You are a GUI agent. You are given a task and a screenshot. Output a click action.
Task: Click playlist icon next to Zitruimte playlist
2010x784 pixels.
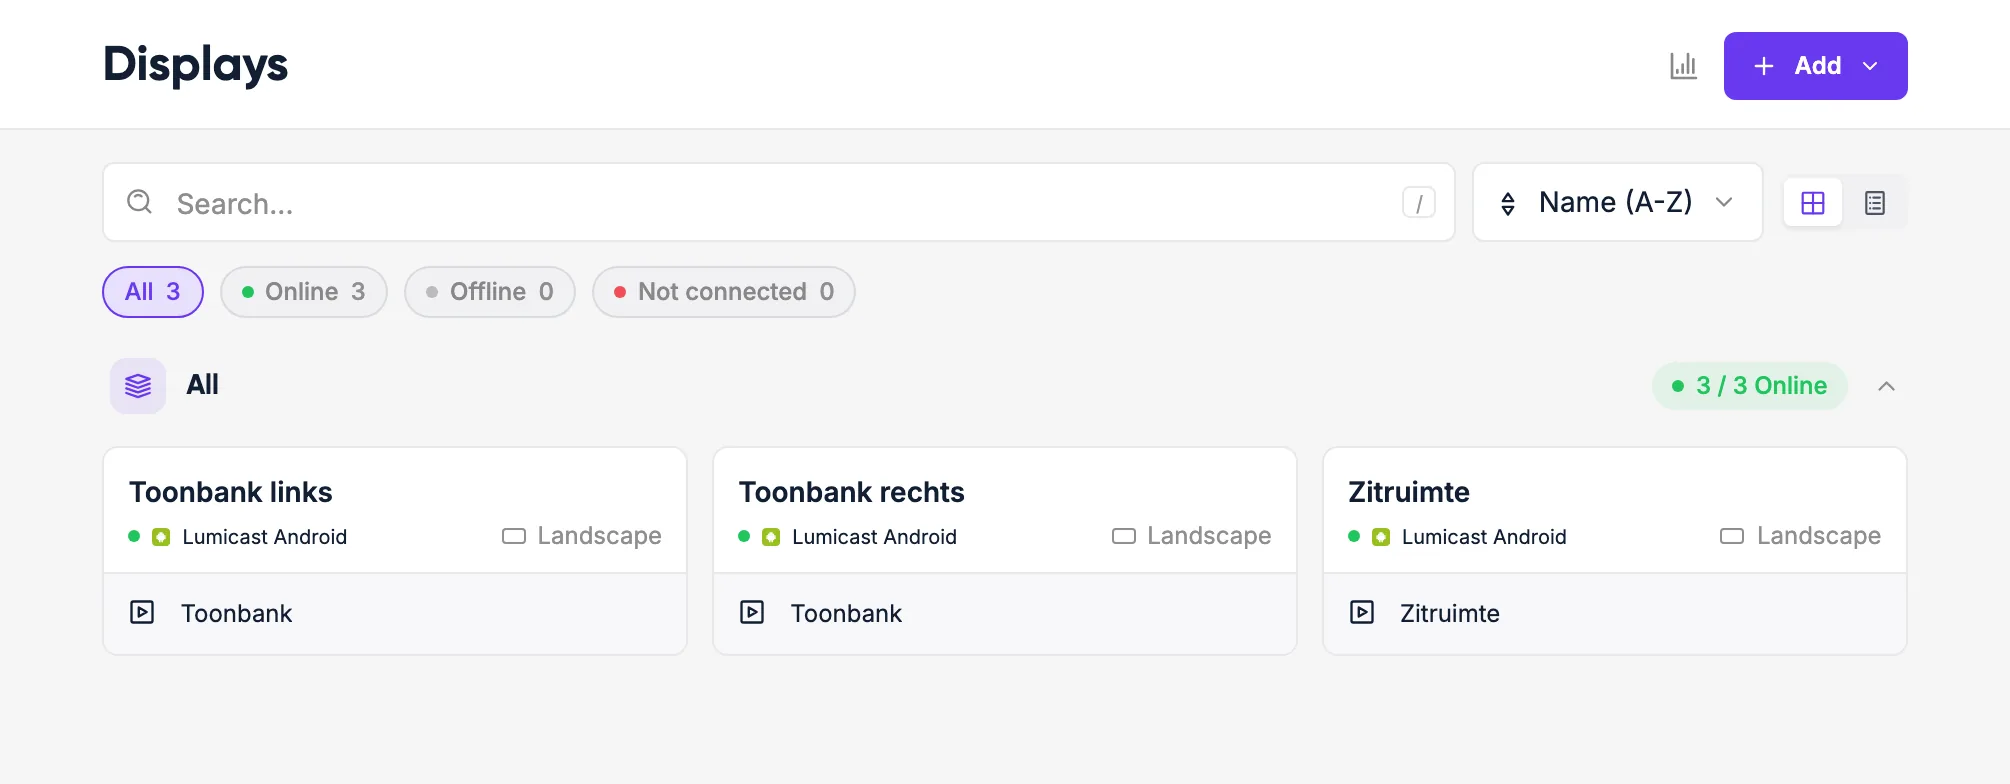[1362, 612]
